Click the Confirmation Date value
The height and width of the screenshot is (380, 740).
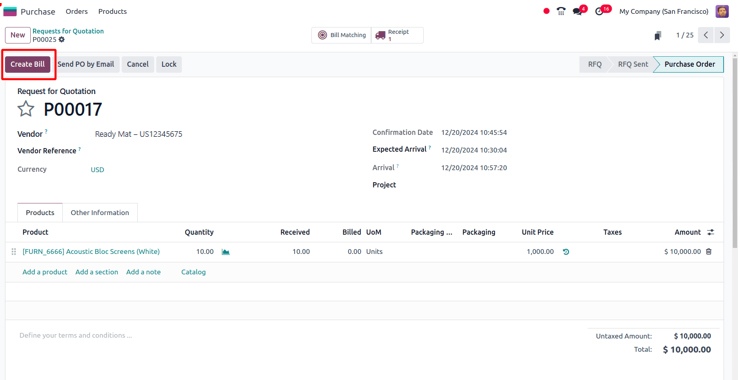coord(474,133)
